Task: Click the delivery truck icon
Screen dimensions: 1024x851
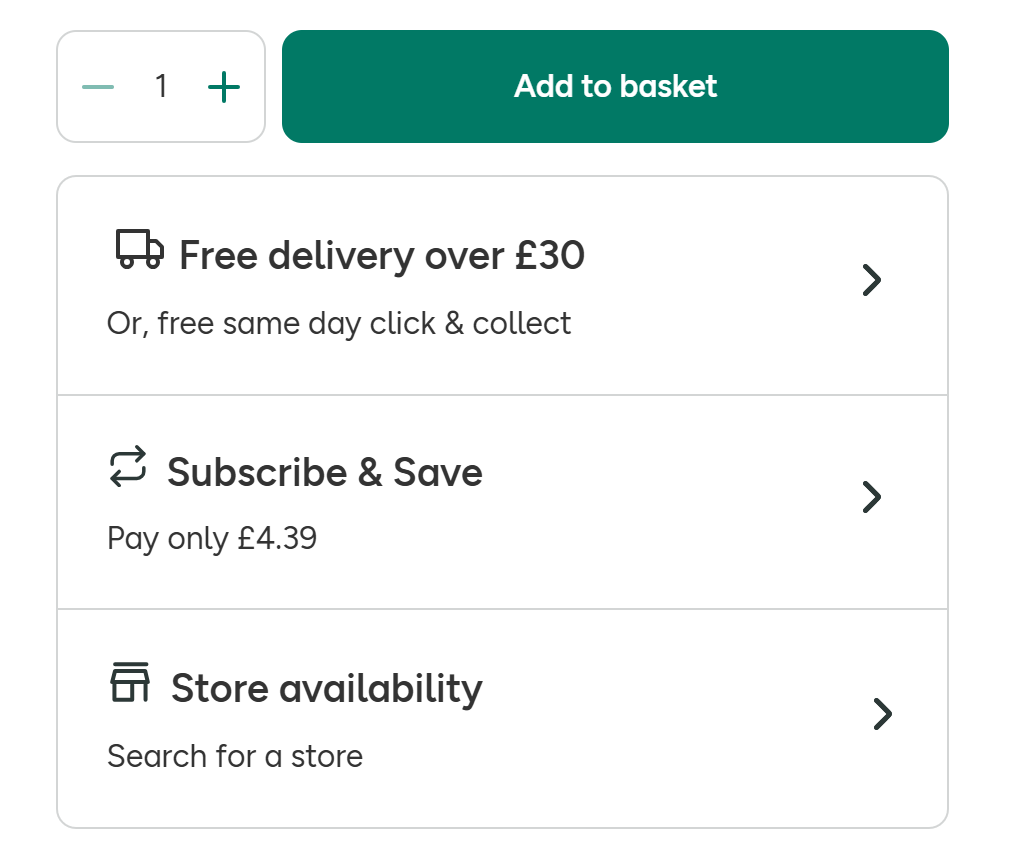Action: [x=140, y=249]
